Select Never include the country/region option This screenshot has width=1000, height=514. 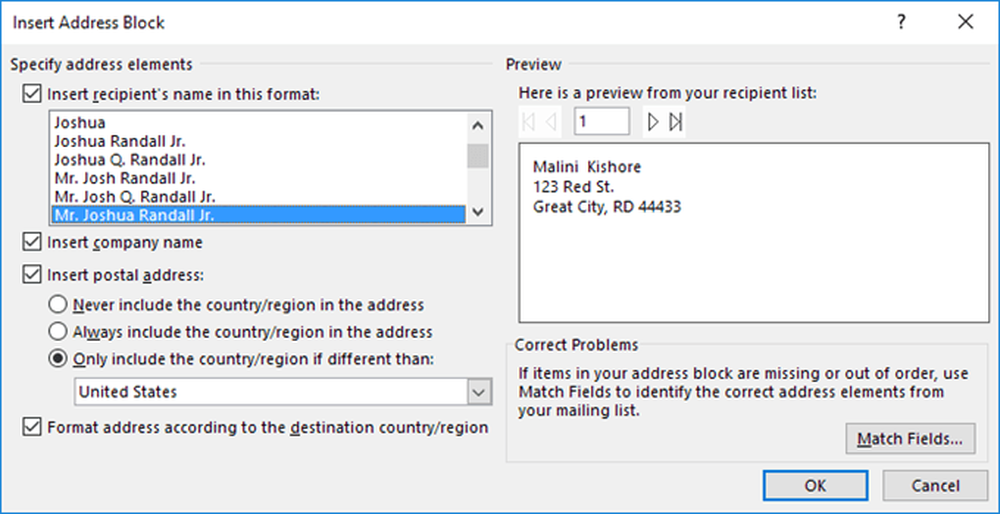(57, 305)
